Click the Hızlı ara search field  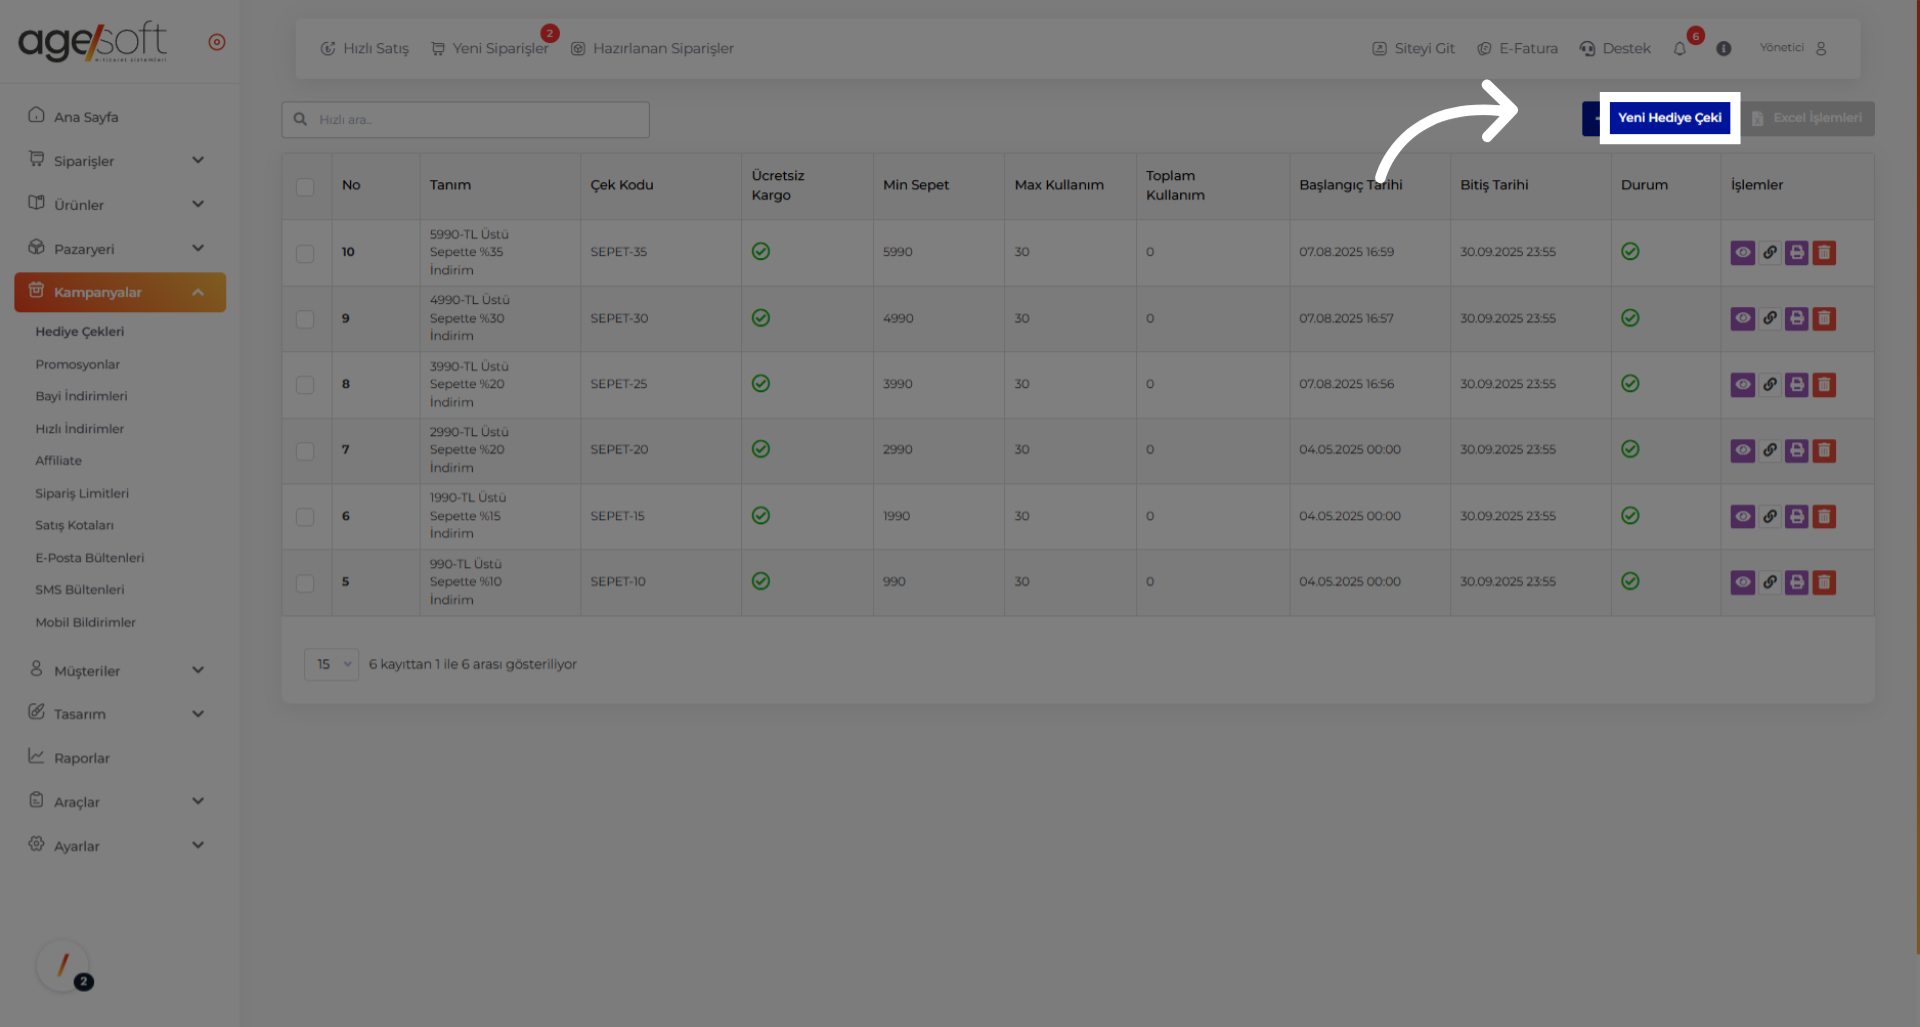pyautogui.click(x=466, y=120)
